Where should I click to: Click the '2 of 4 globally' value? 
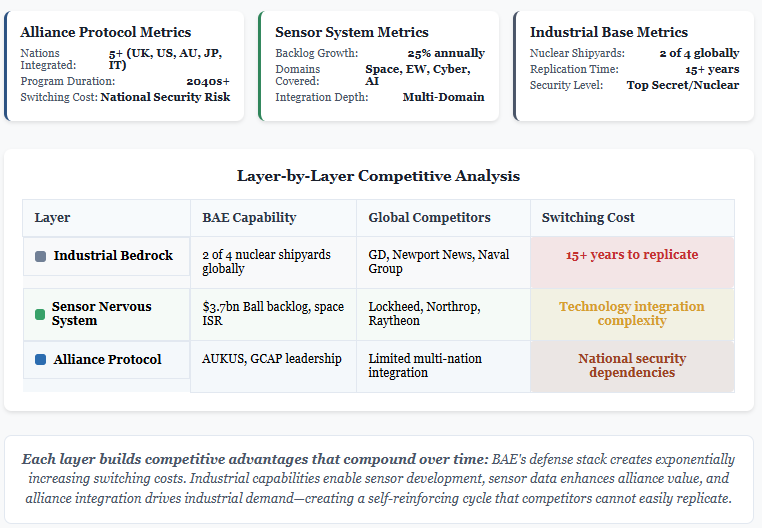point(699,53)
